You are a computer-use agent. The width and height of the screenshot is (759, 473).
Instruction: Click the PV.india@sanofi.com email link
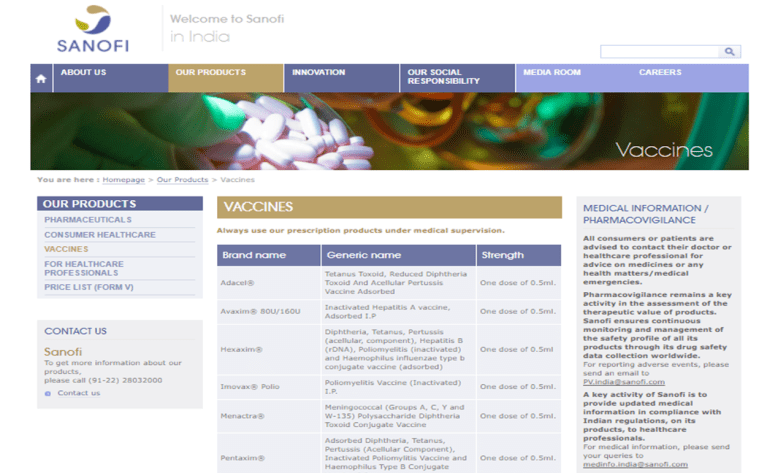click(623, 382)
